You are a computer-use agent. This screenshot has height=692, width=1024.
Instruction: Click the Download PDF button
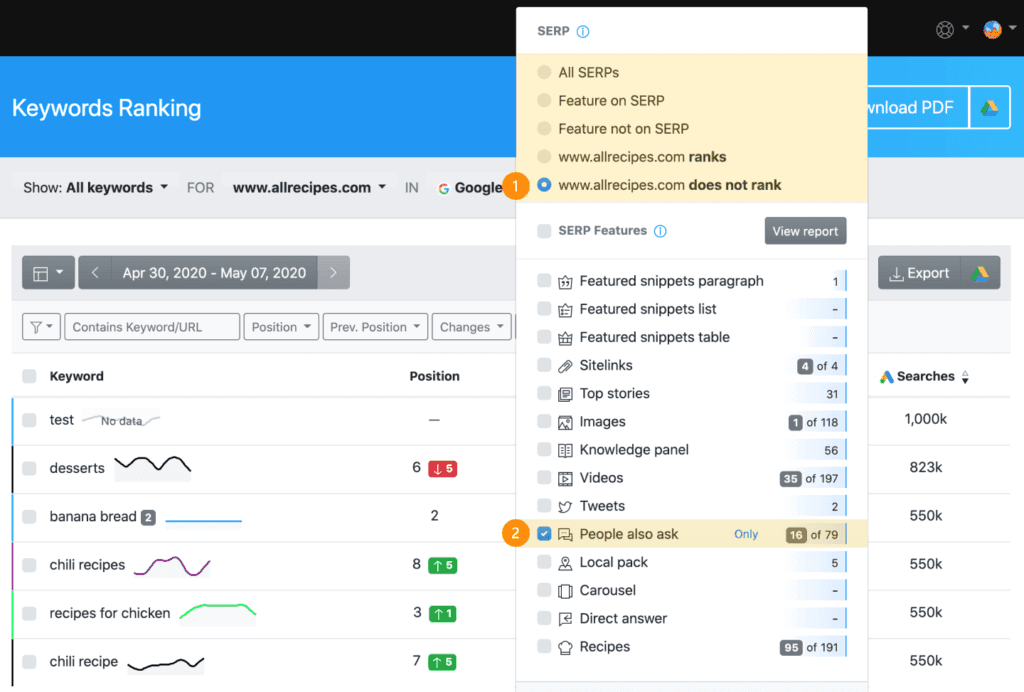point(918,108)
